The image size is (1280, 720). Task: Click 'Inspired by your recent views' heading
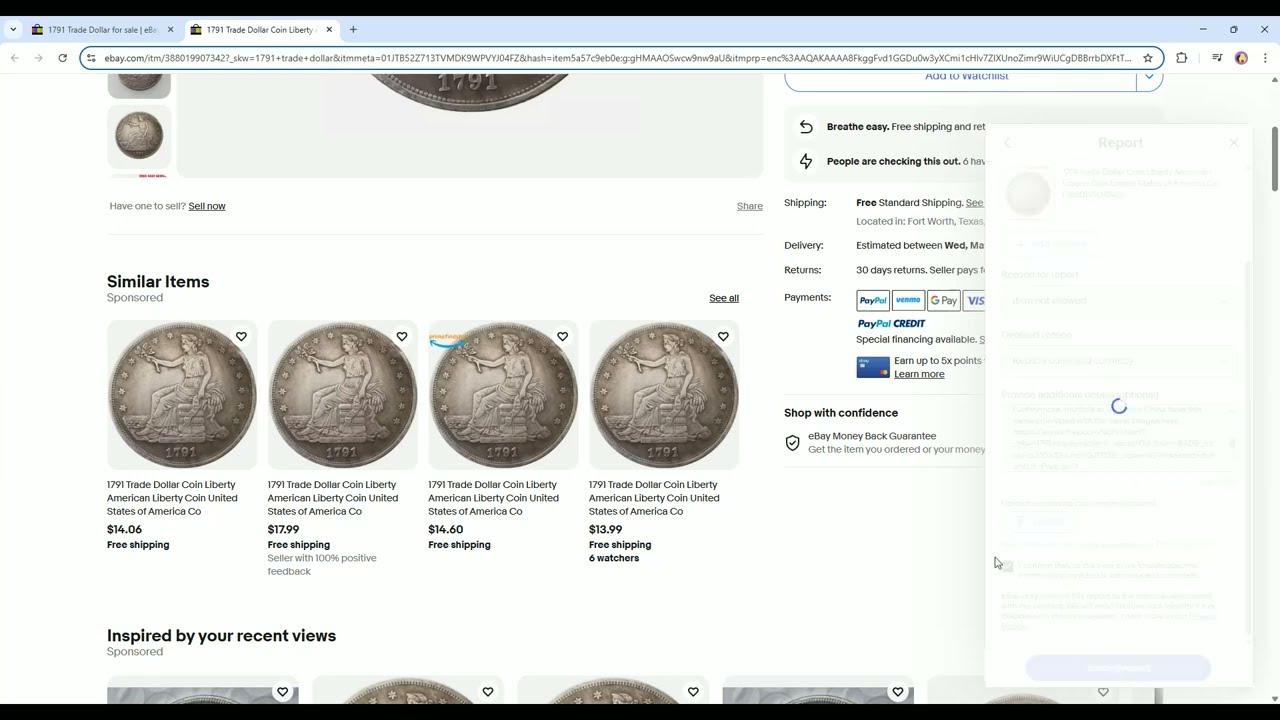coord(221,636)
